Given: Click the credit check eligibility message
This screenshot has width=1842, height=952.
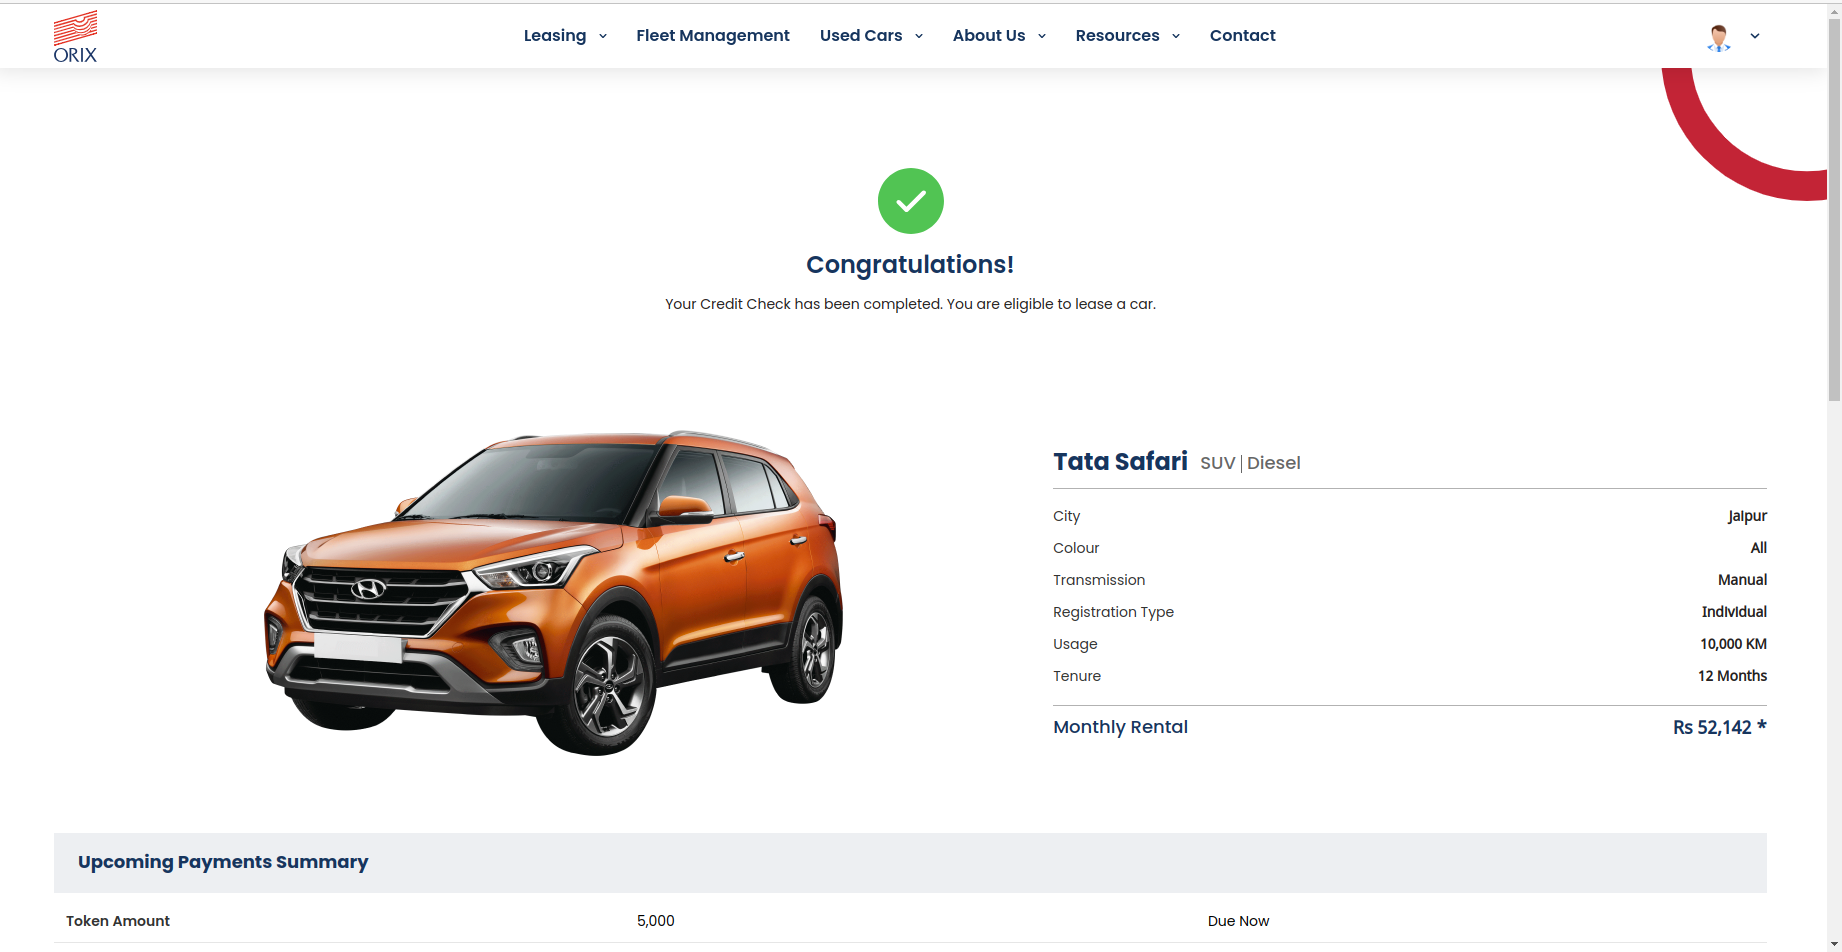Looking at the screenshot, I should [910, 304].
